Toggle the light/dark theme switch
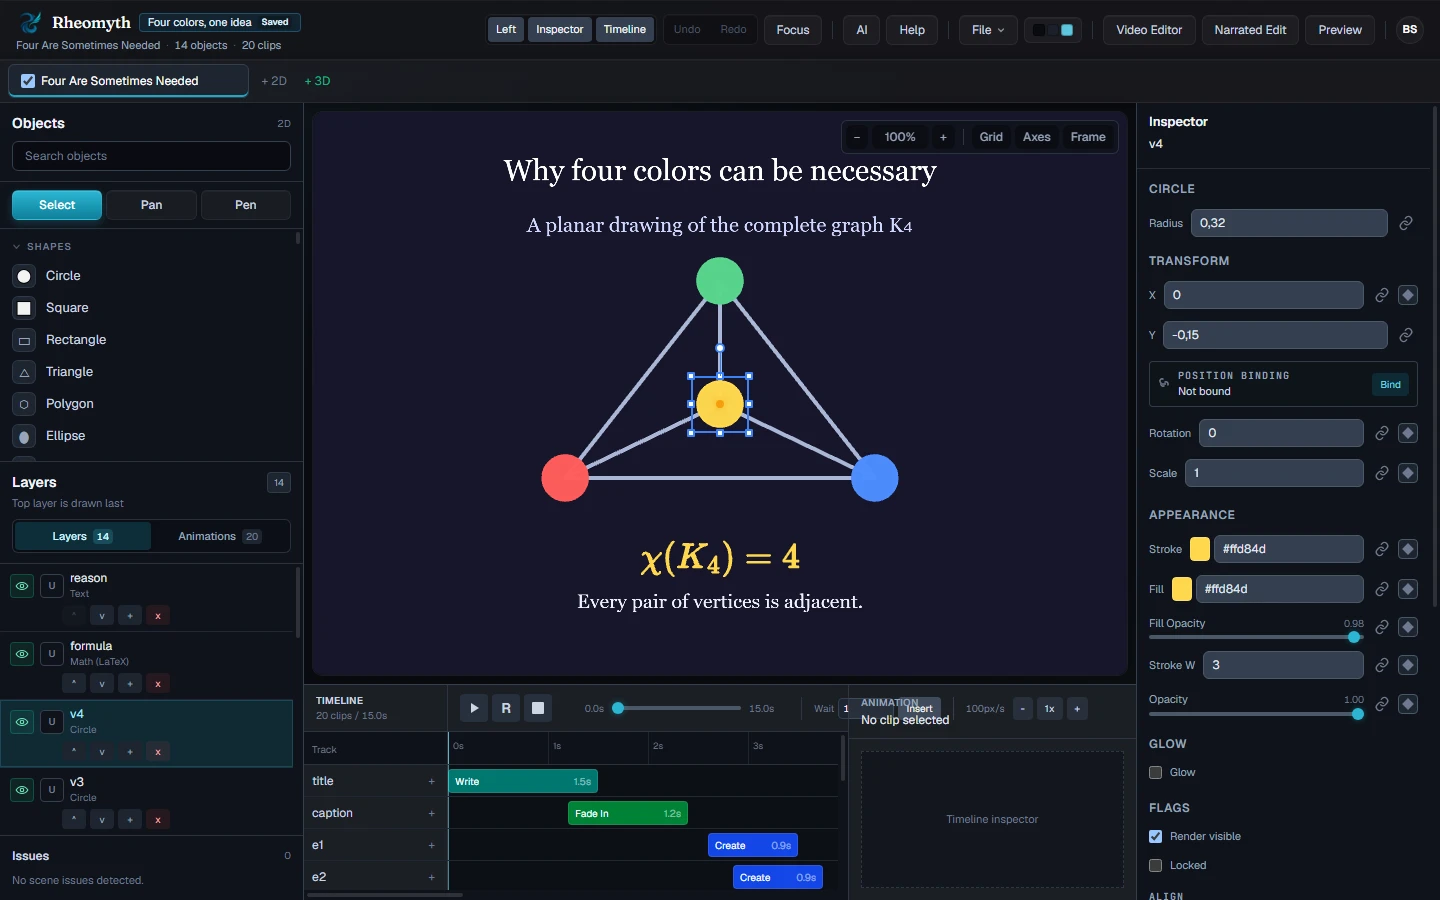This screenshot has height=900, width=1440. 1053,30
